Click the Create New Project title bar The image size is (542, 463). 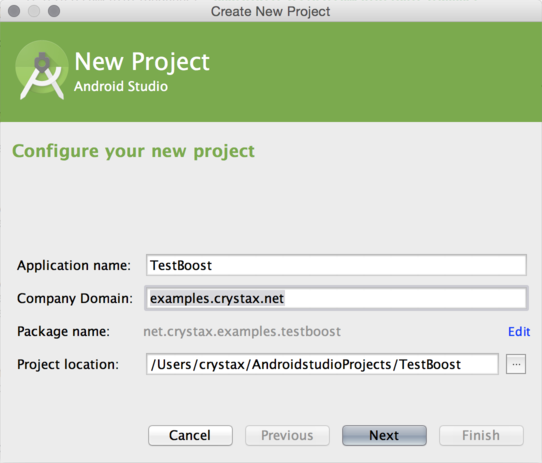271,11
